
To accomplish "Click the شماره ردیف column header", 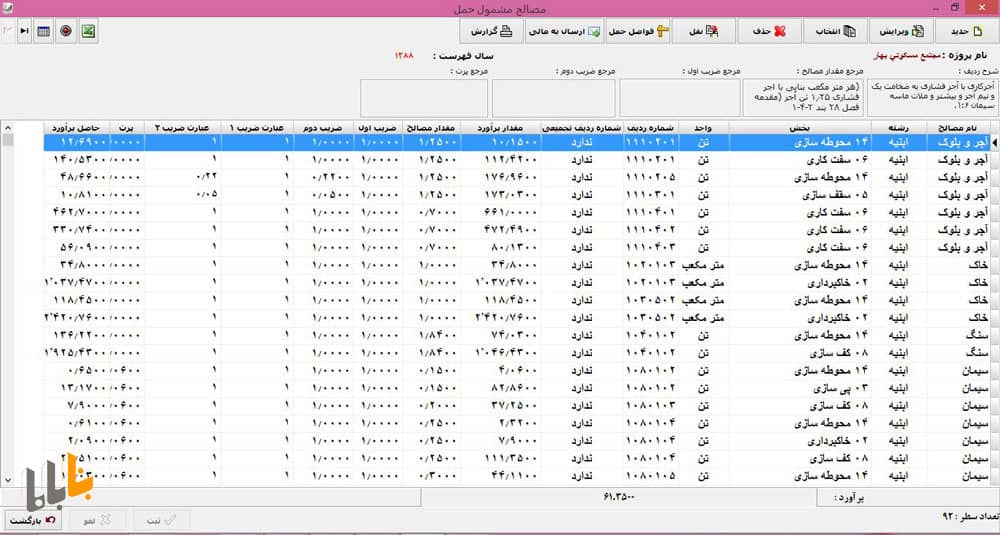I will pos(651,128).
